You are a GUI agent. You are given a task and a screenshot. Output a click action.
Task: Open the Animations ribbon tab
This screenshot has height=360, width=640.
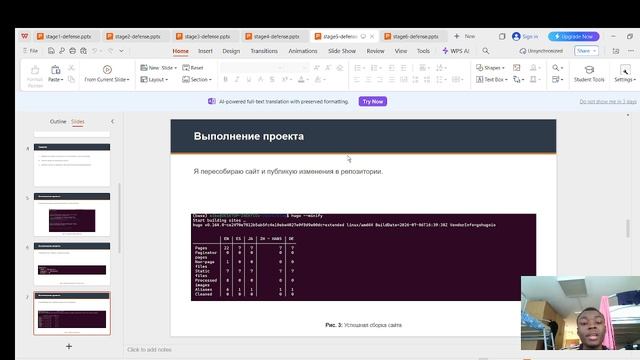303,51
